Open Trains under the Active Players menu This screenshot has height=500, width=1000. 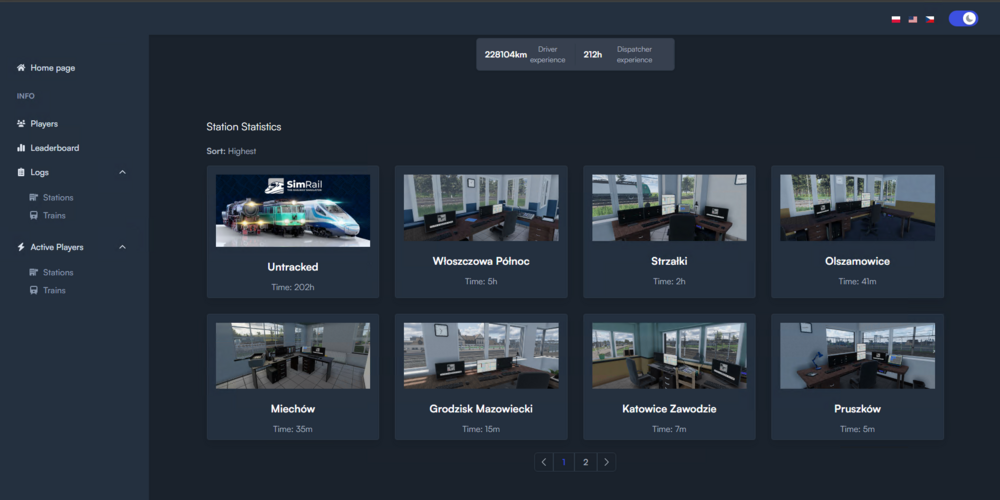pyautogui.click(x=54, y=290)
